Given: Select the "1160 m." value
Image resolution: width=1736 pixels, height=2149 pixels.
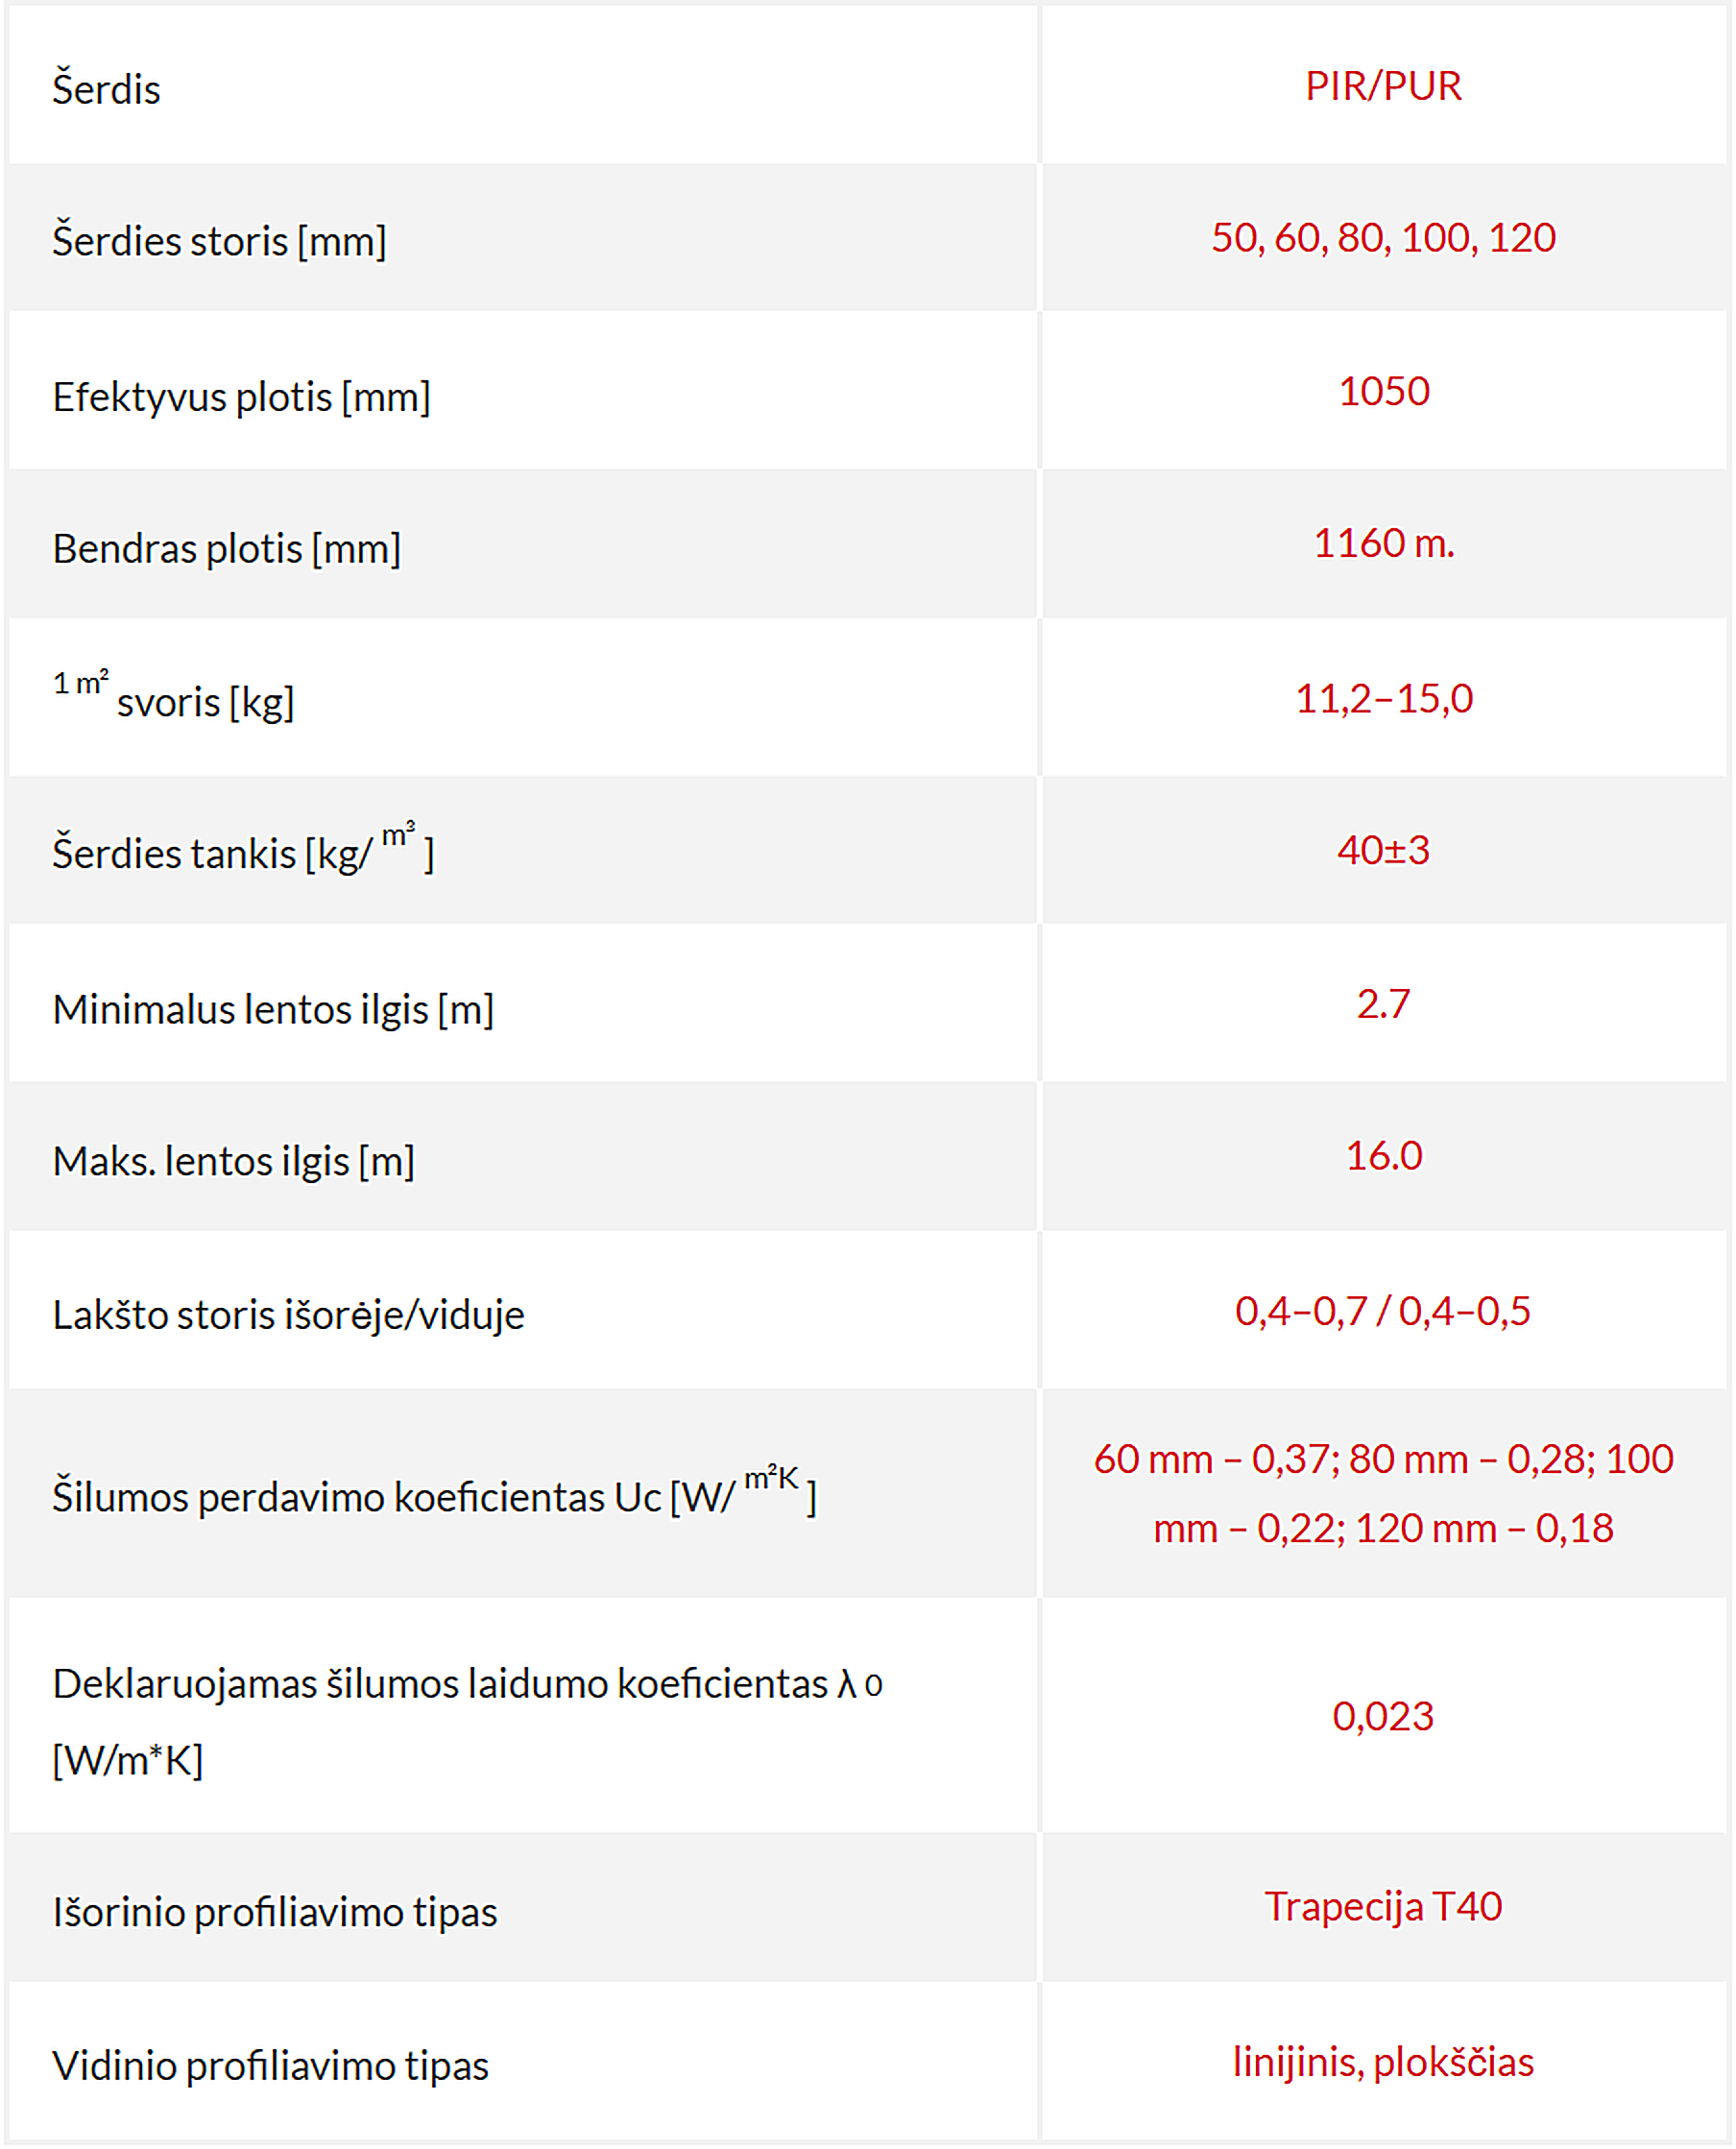Looking at the screenshot, I should tap(1383, 543).
